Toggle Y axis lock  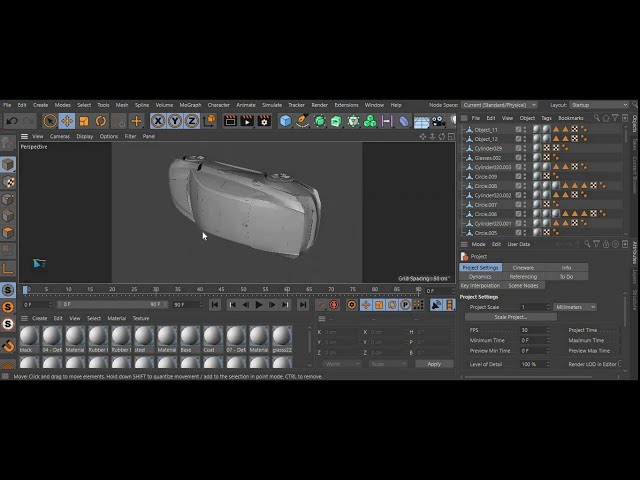click(175, 121)
